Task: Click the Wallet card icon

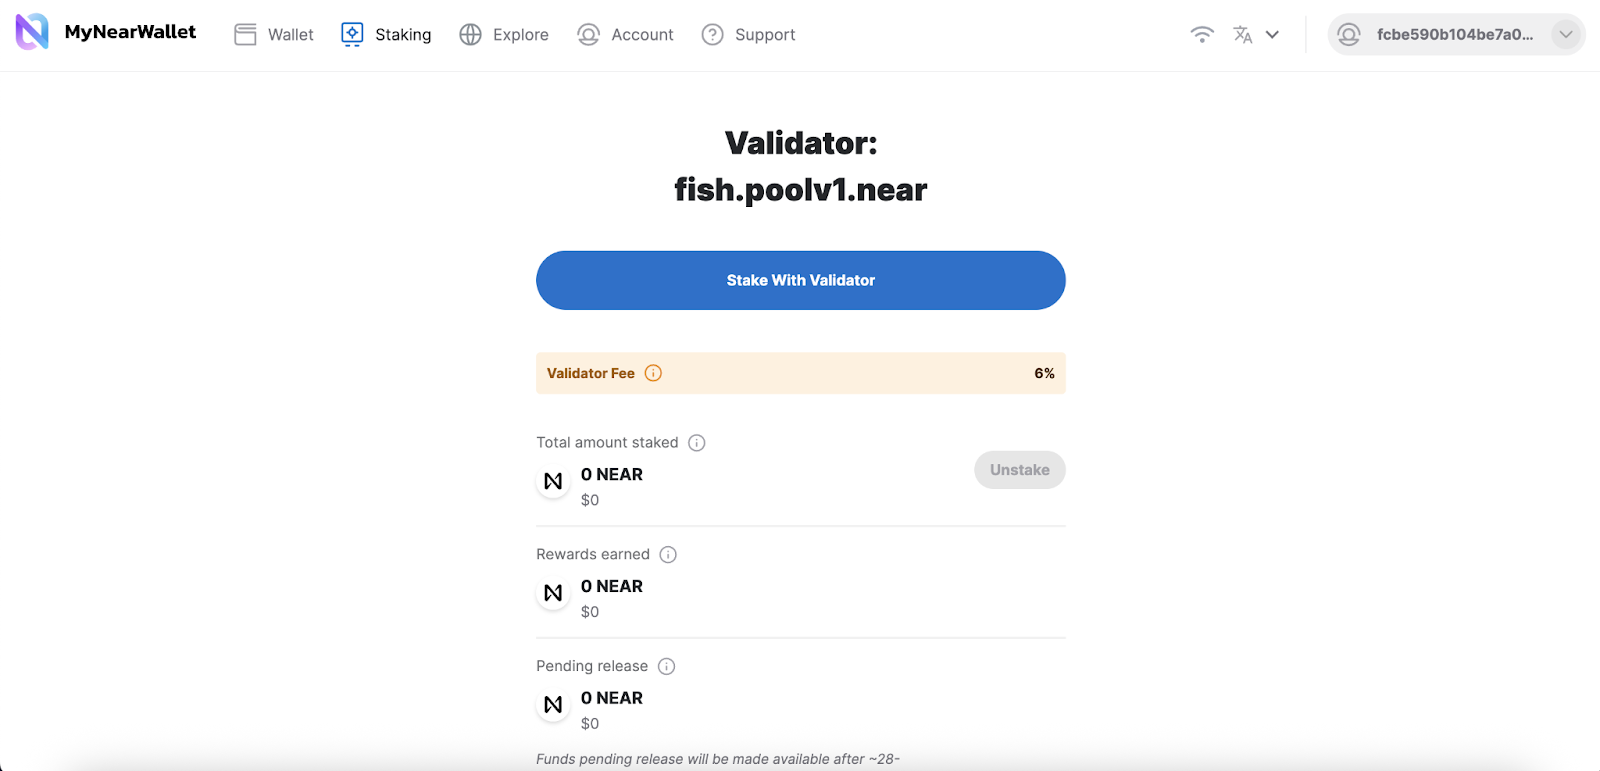Action: click(245, 35)
